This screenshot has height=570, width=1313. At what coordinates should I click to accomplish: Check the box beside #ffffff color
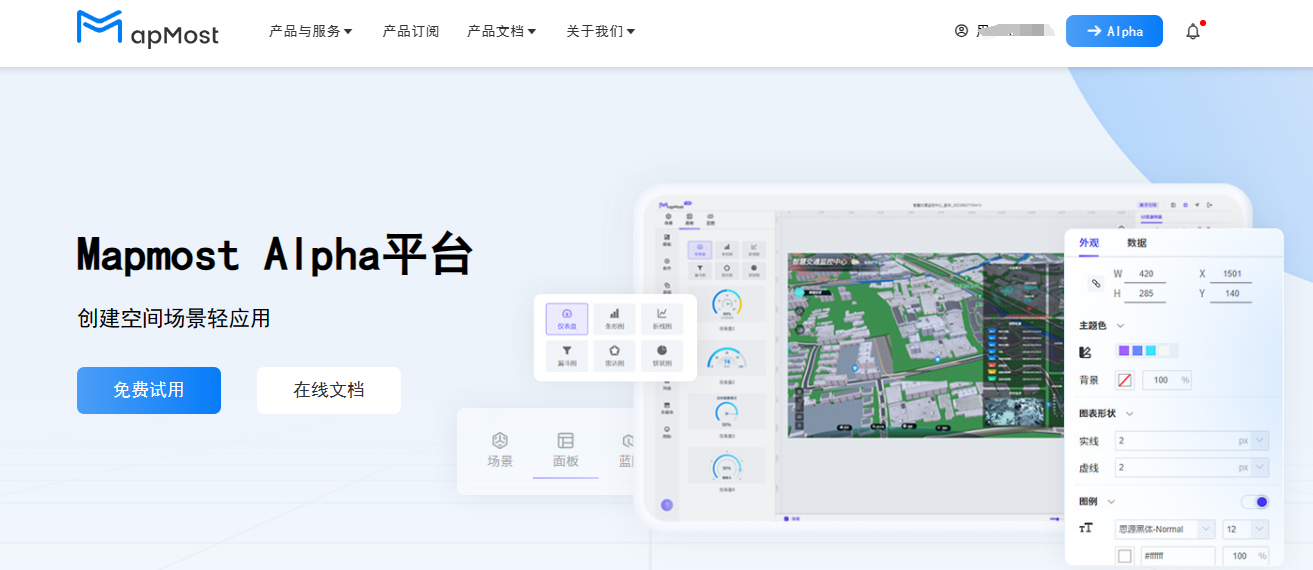1125,556
